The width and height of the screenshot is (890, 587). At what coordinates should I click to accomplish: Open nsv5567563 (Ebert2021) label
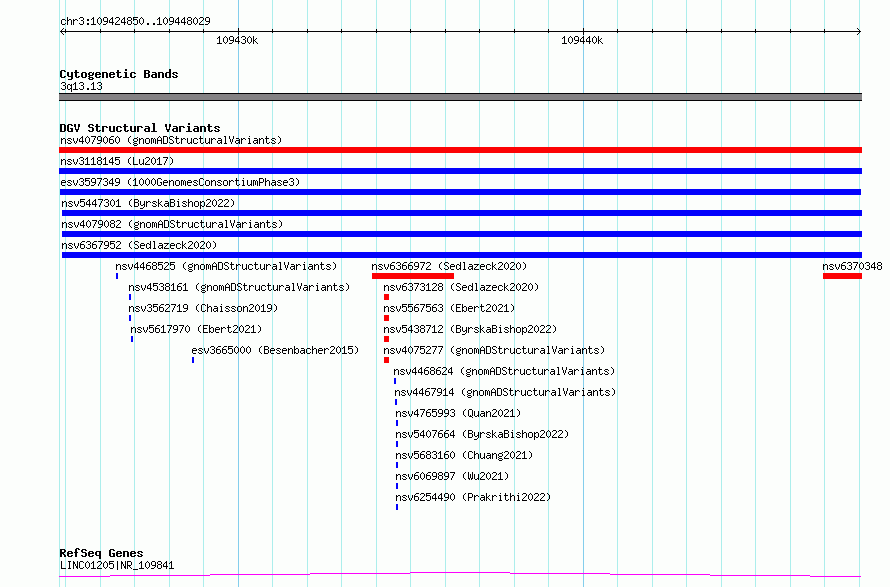pyautogui.click(x=449, y=308)
